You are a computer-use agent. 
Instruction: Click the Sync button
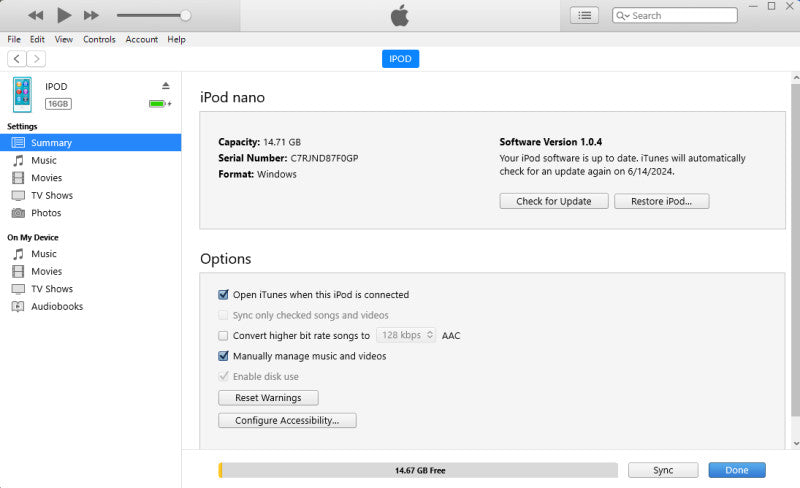tap(663, 470)
